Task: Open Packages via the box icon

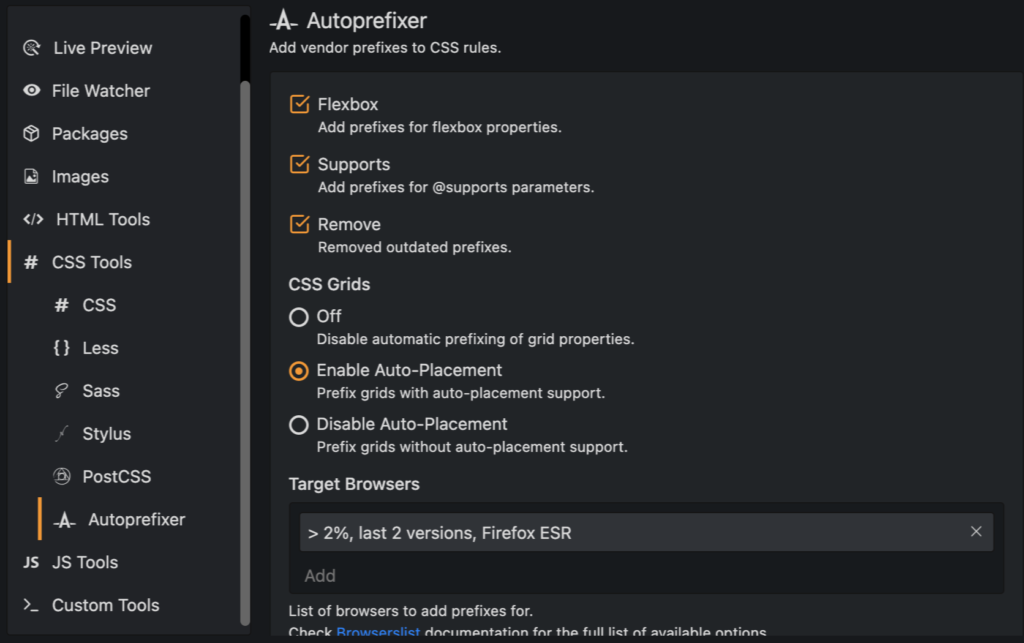Action: (31, 133)
